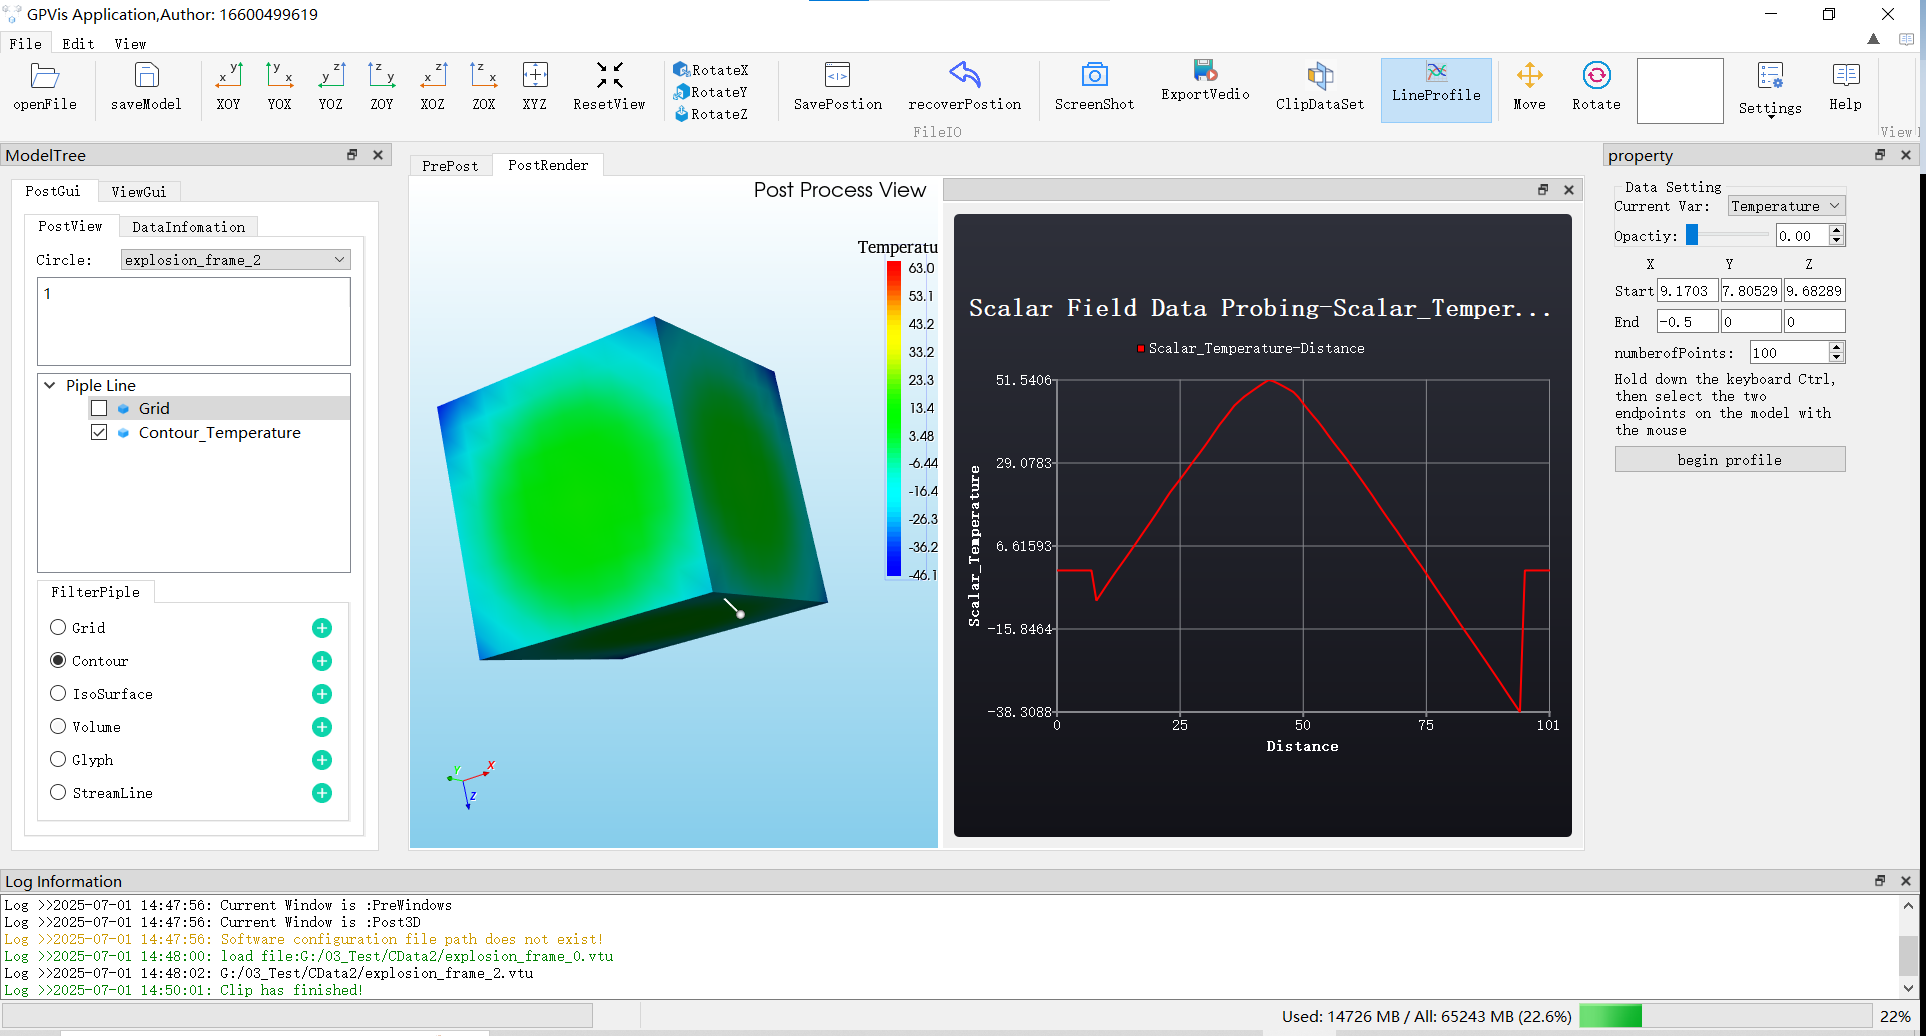Add Volume filter with plus button

(x=322, y=727)
